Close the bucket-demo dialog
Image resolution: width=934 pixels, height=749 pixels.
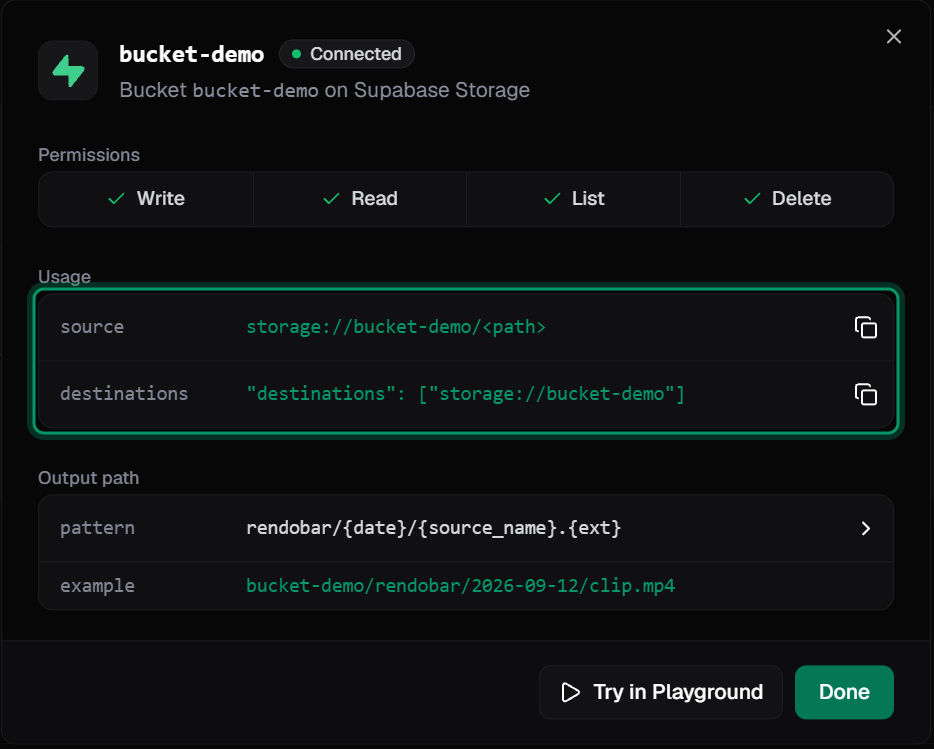(x=893, y=36)
